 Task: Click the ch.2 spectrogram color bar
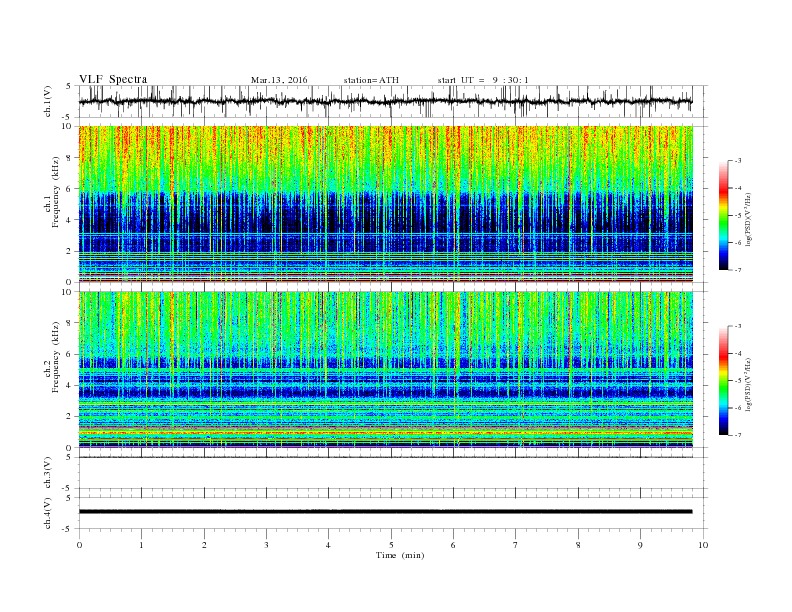723,380
